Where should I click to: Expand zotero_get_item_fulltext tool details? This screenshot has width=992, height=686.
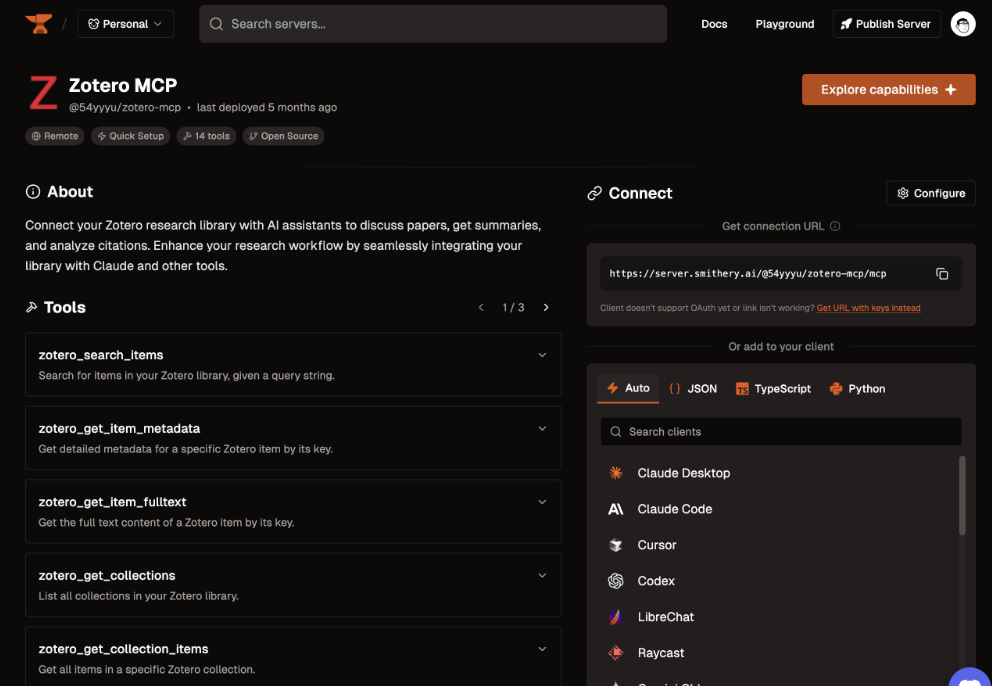[542, 502]
